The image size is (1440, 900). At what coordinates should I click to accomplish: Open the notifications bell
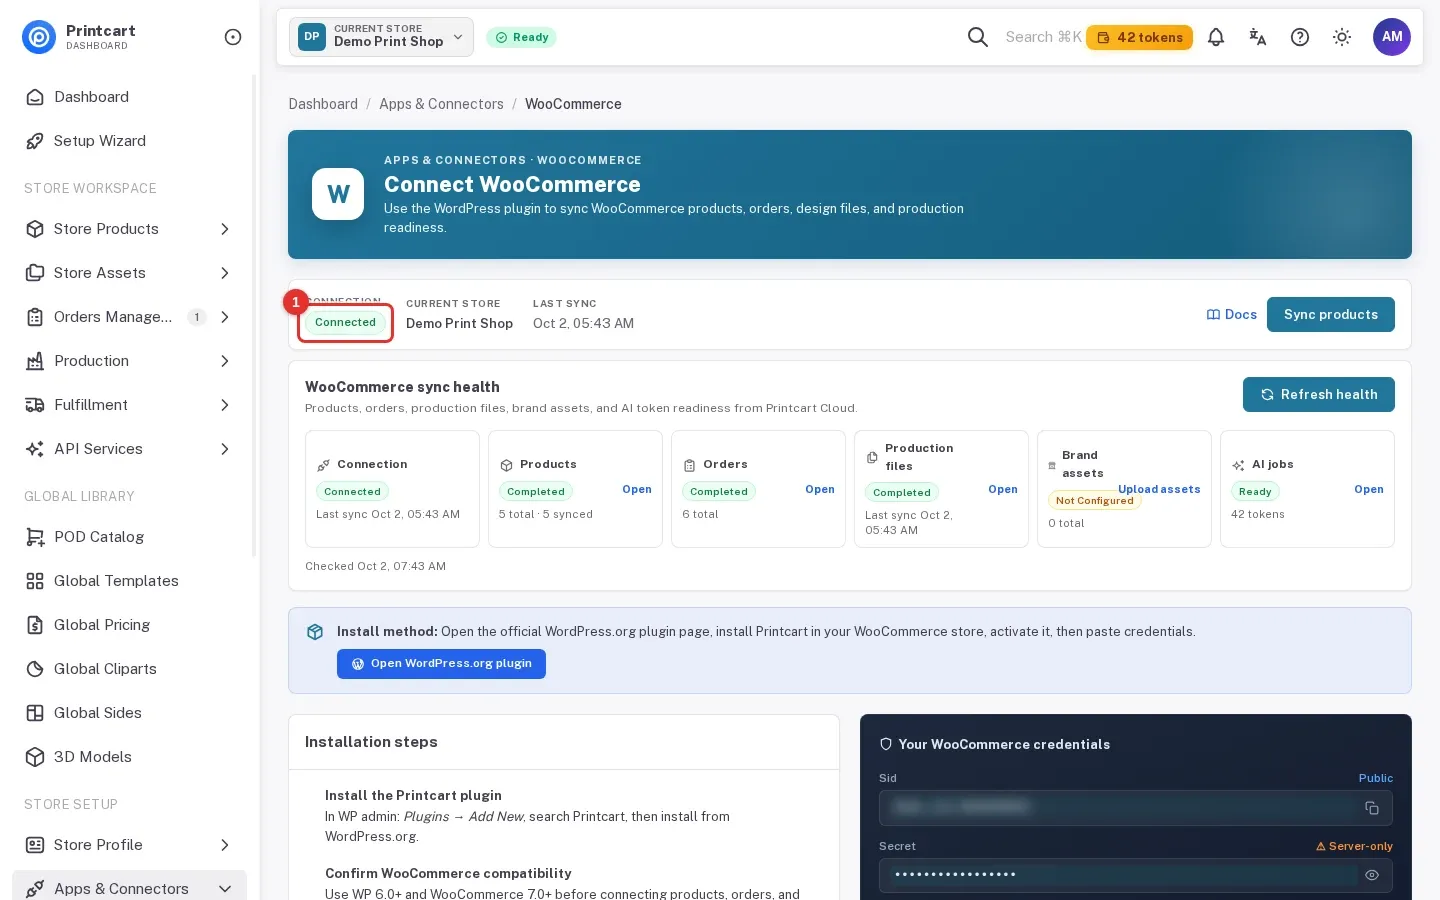[1216, 37]
